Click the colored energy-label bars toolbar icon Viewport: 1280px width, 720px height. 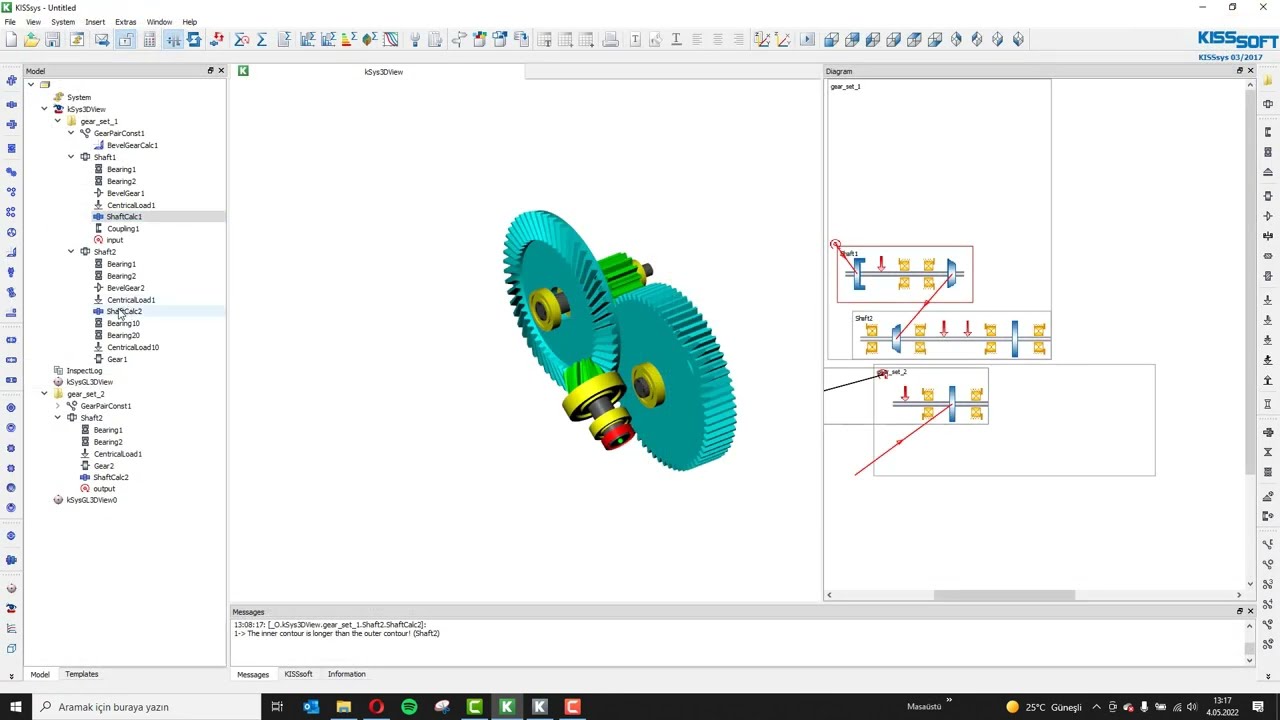pyautogui.click(x=348, y=40)
